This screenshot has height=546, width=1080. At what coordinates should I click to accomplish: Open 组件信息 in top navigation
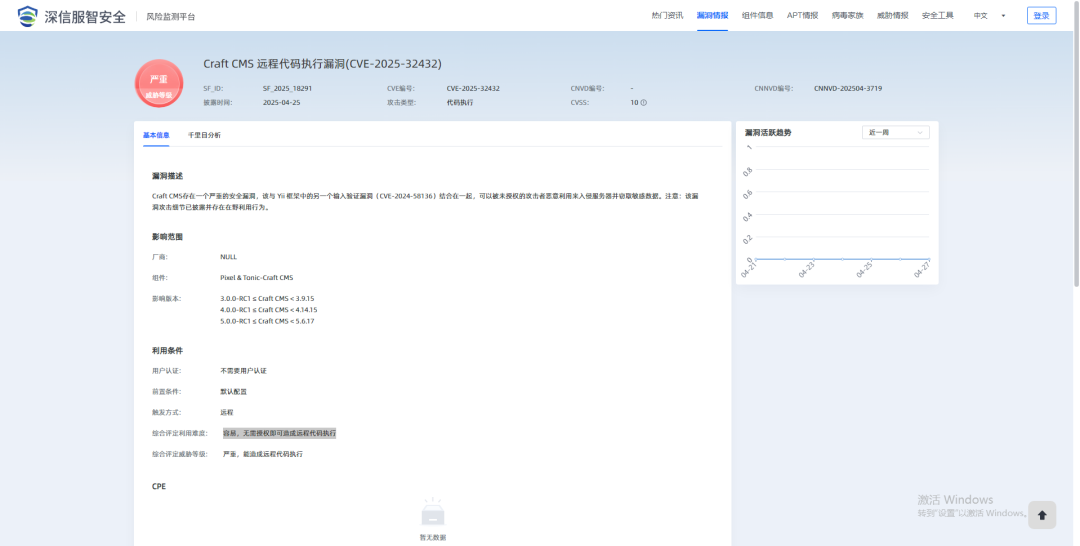(x=757, y=15)
